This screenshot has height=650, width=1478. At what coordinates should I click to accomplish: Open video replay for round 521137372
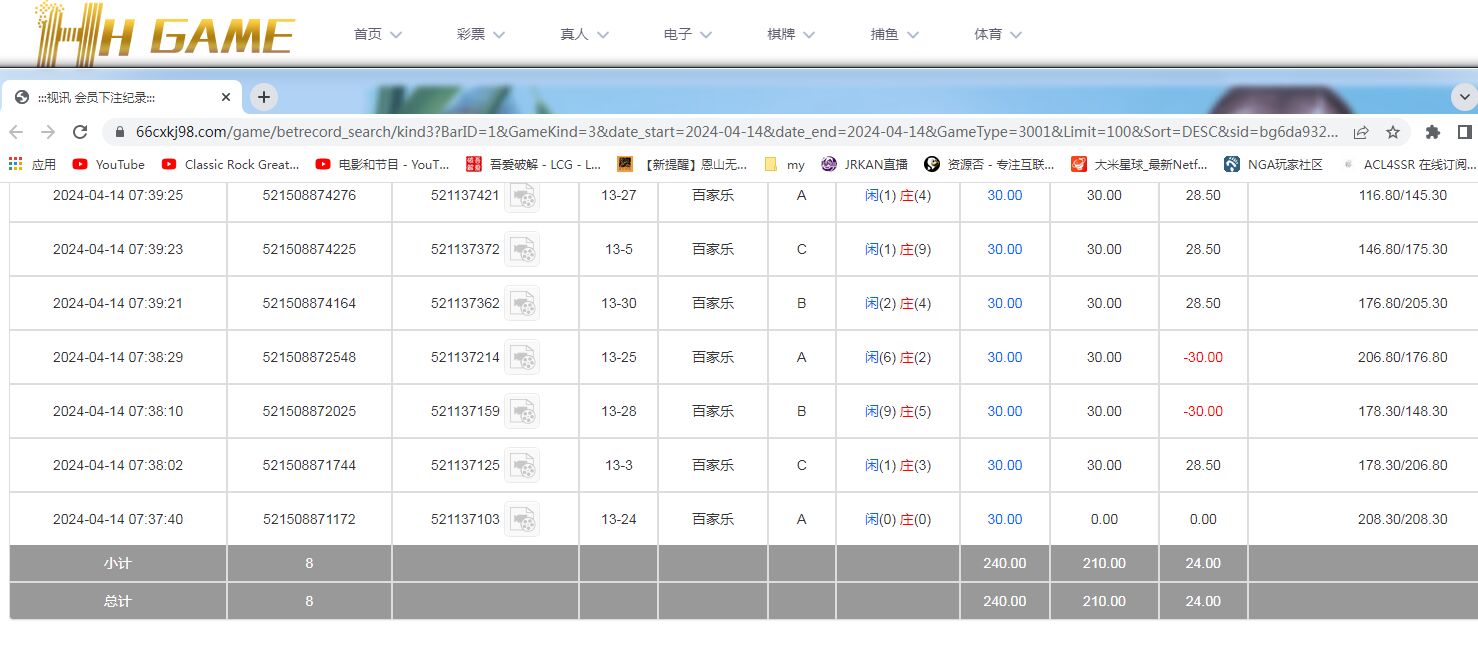click(521, 250)
